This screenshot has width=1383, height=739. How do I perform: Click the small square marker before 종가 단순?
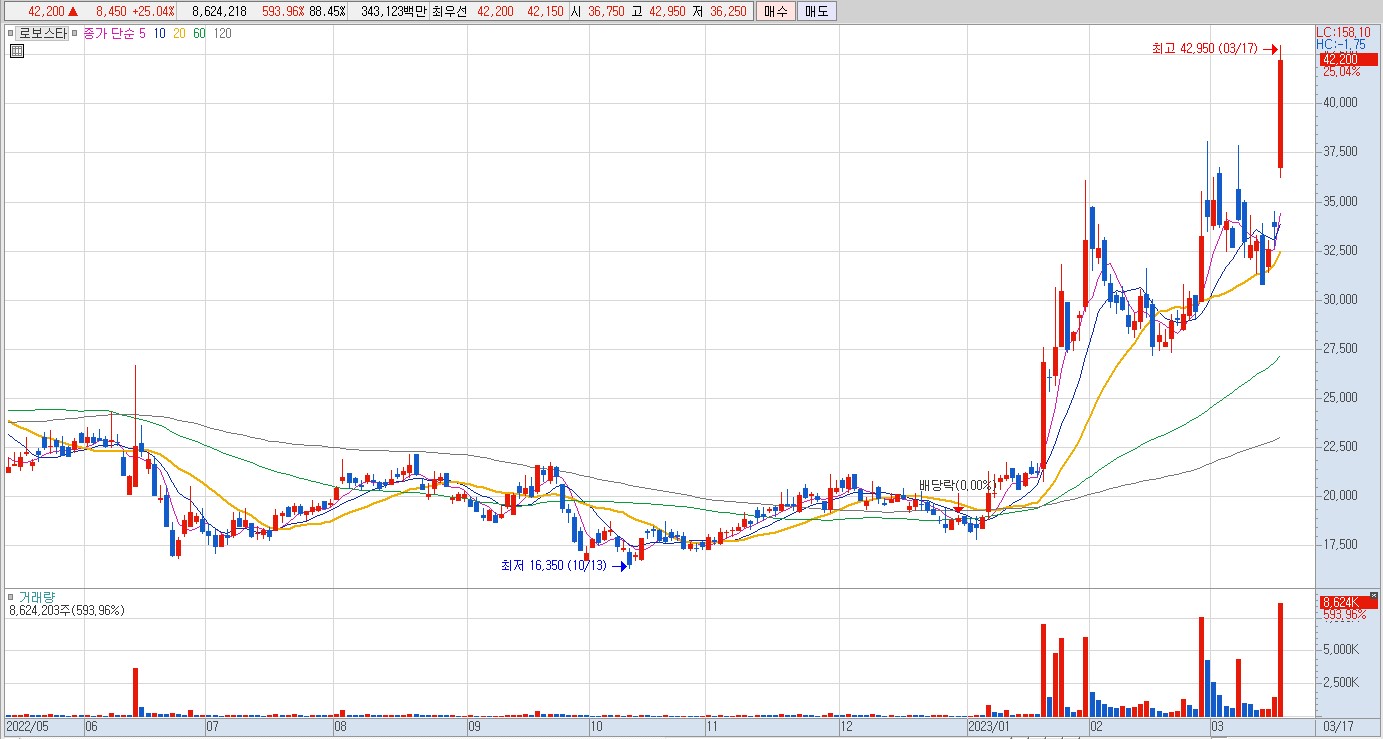pyautogui.click(x=76, y=33)
